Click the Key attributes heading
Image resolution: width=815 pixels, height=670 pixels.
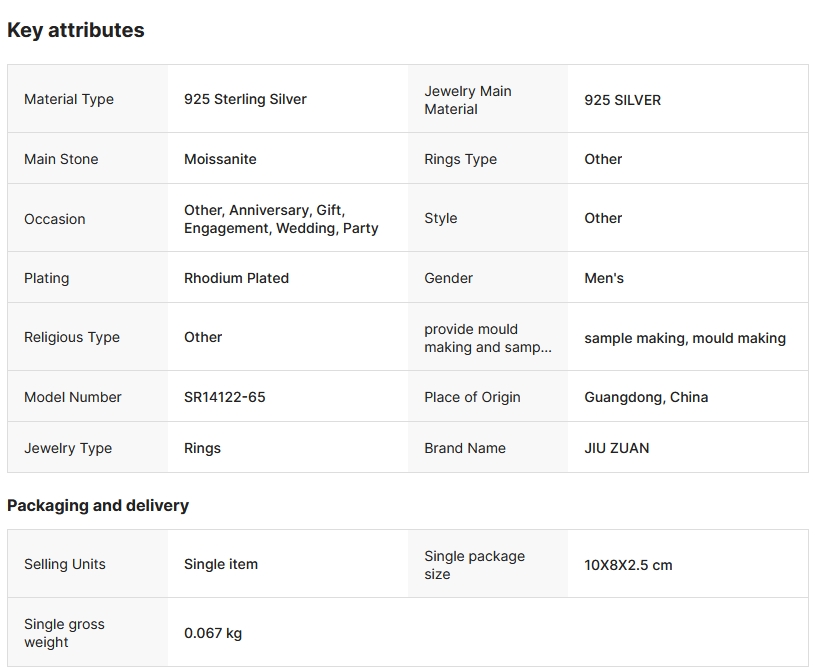76,30
